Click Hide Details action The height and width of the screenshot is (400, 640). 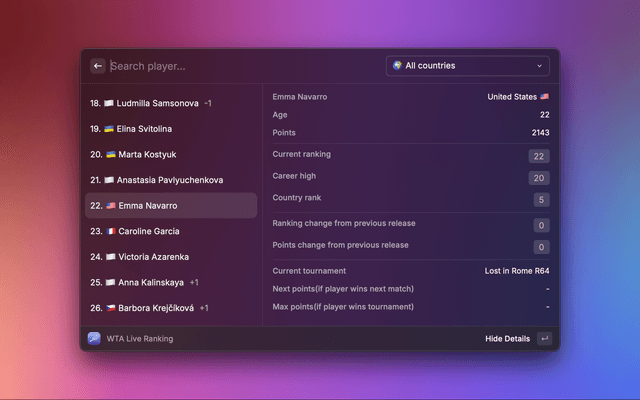coord(507,338)
